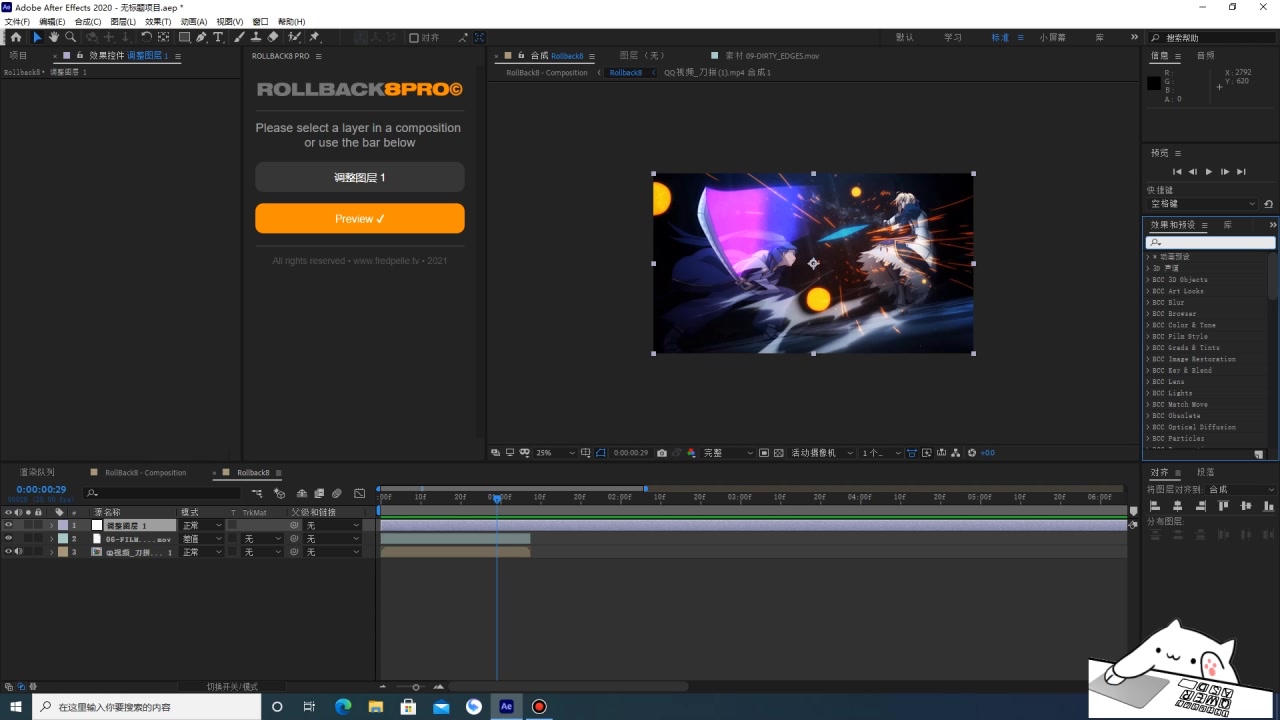1280x720 pixels.
Task: Toggle transparency grid in viewer
Action: [x=778, y=452]
